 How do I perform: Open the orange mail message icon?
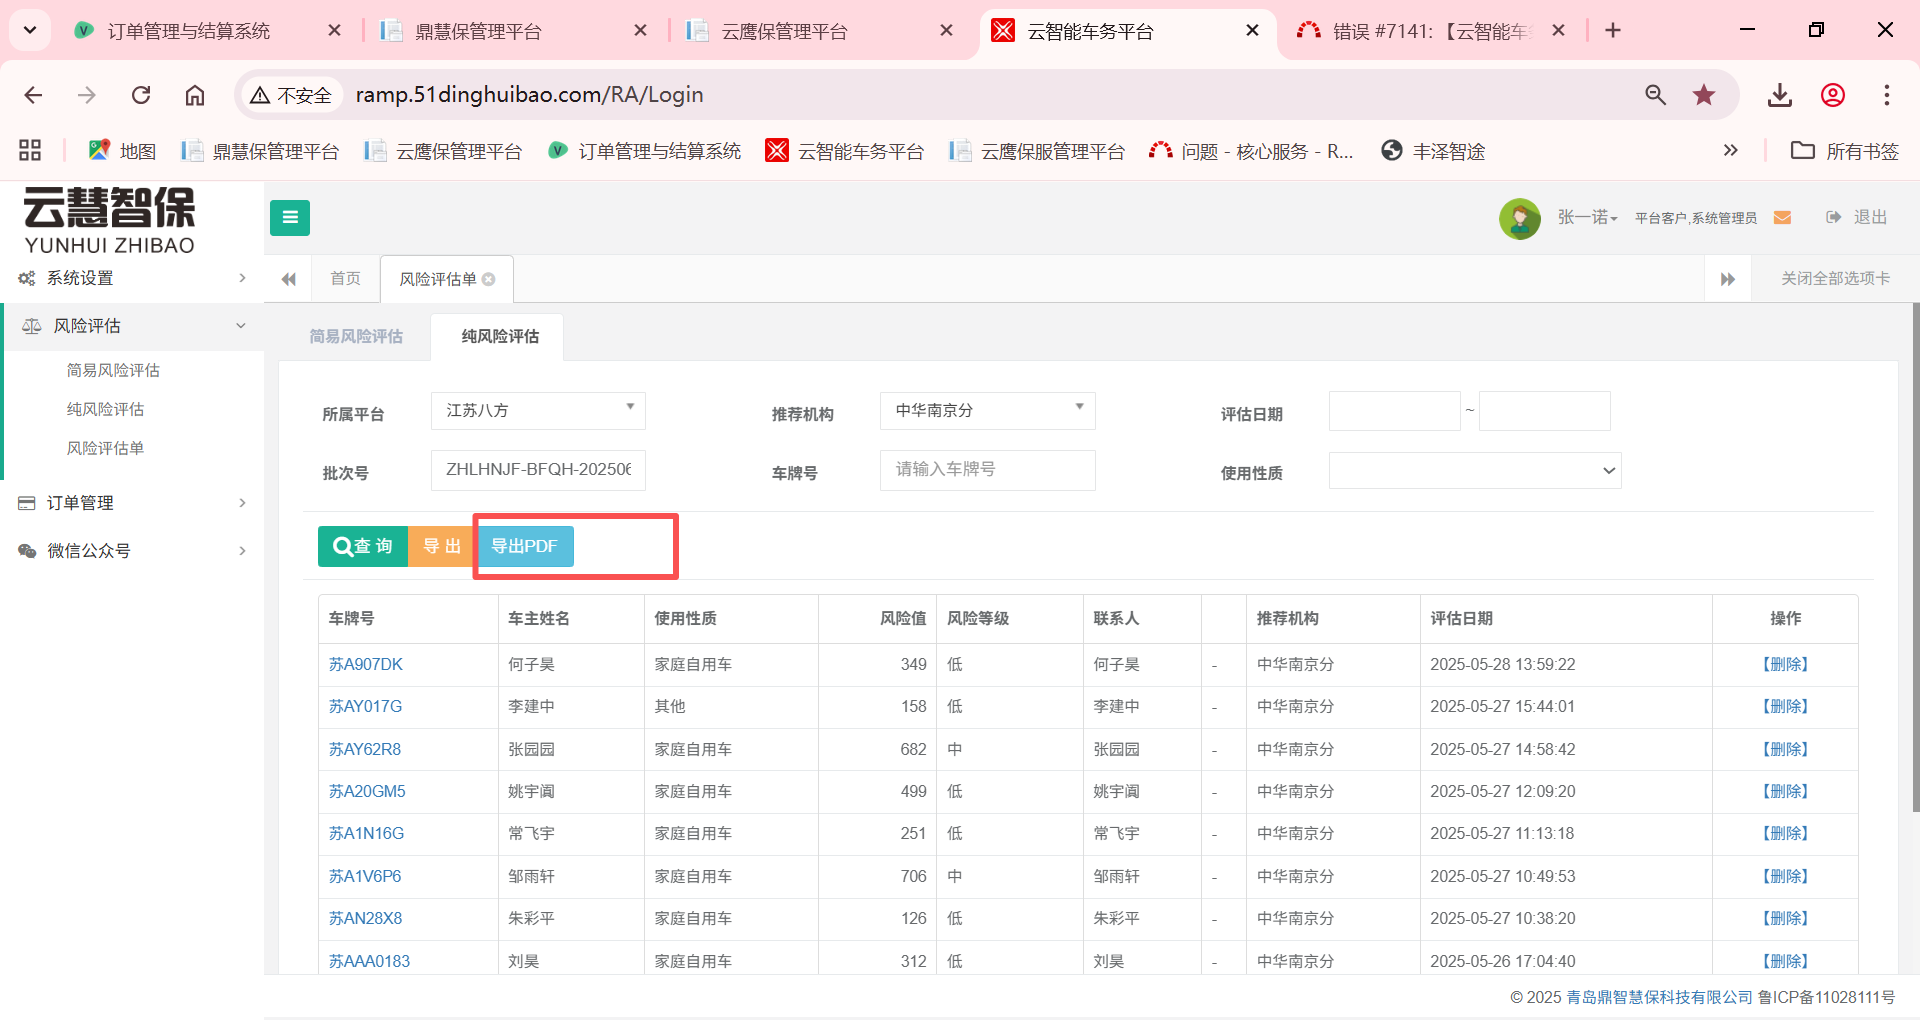pos(1782,218)
